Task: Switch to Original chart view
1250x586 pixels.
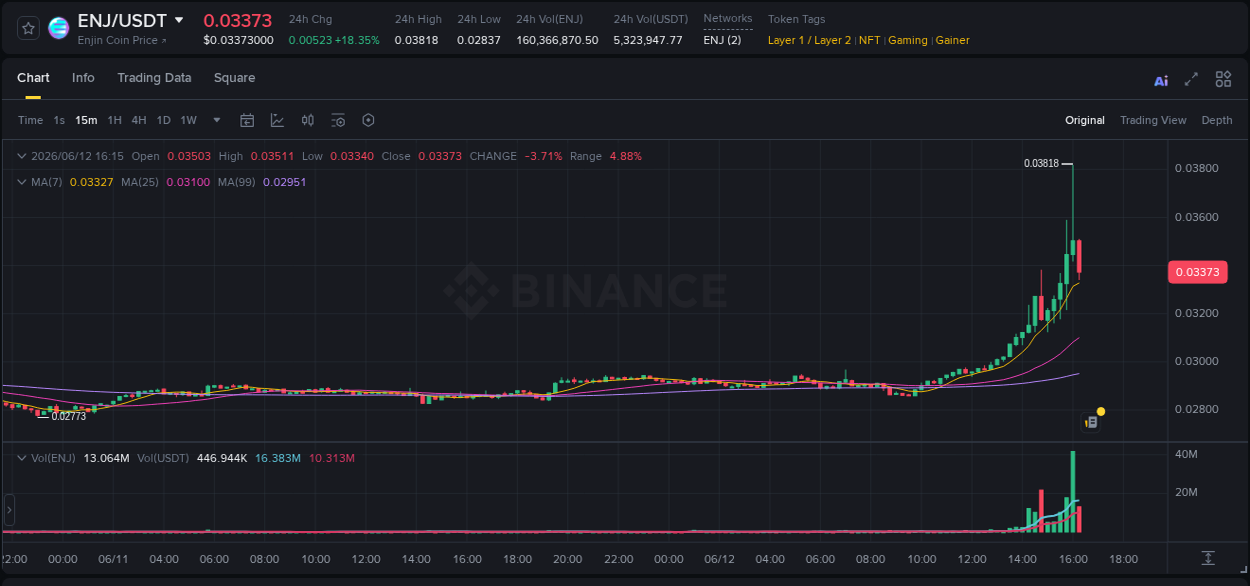Action: coord(1085,120)
